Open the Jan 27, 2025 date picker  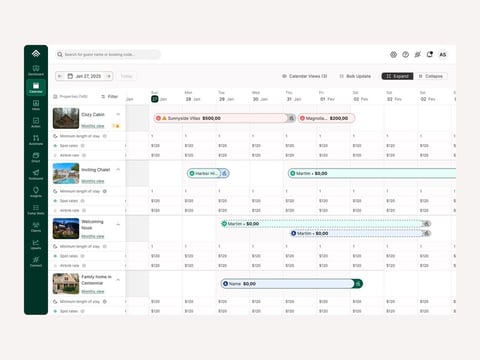click(84, 76)
